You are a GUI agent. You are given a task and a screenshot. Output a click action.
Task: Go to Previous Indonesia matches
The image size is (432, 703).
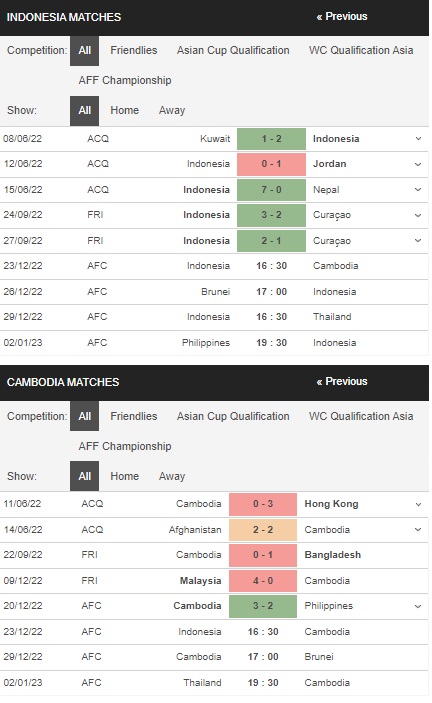point(342,17)
